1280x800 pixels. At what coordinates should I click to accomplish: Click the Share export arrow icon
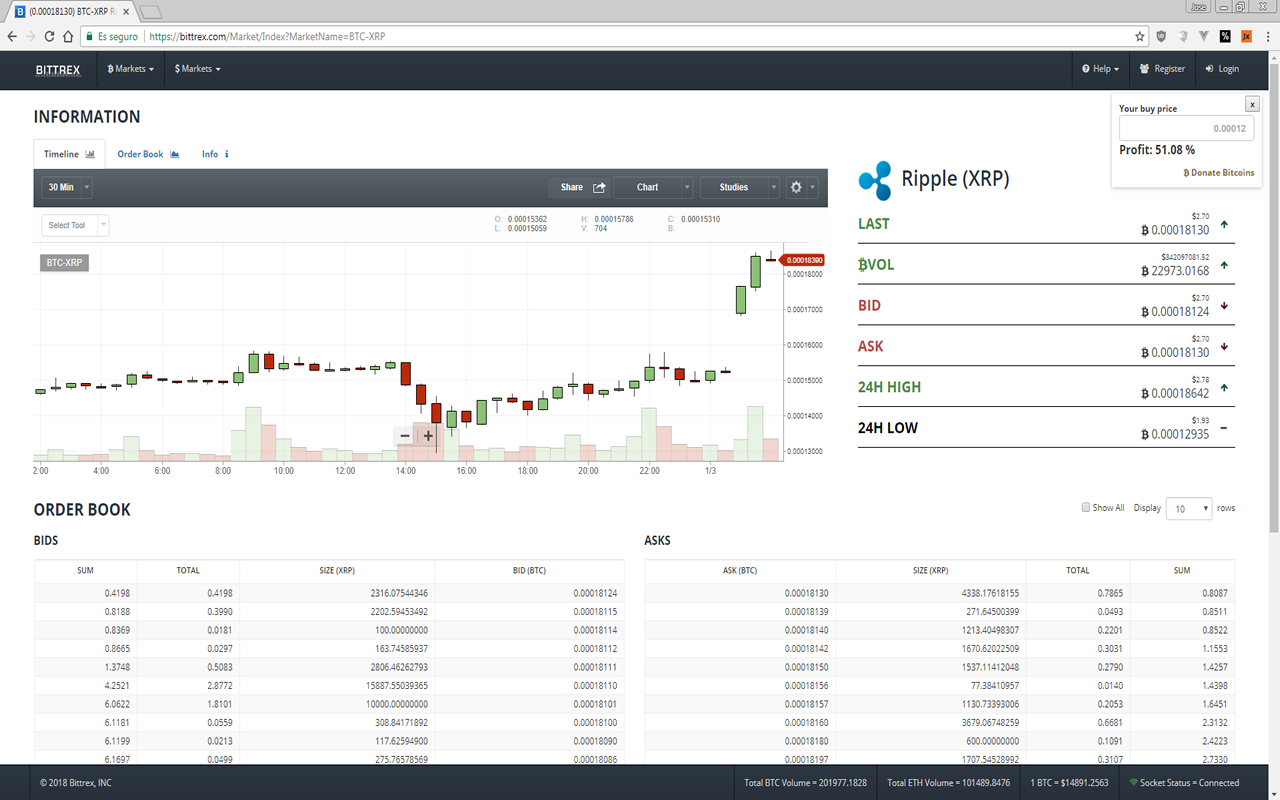coord(600,187)
